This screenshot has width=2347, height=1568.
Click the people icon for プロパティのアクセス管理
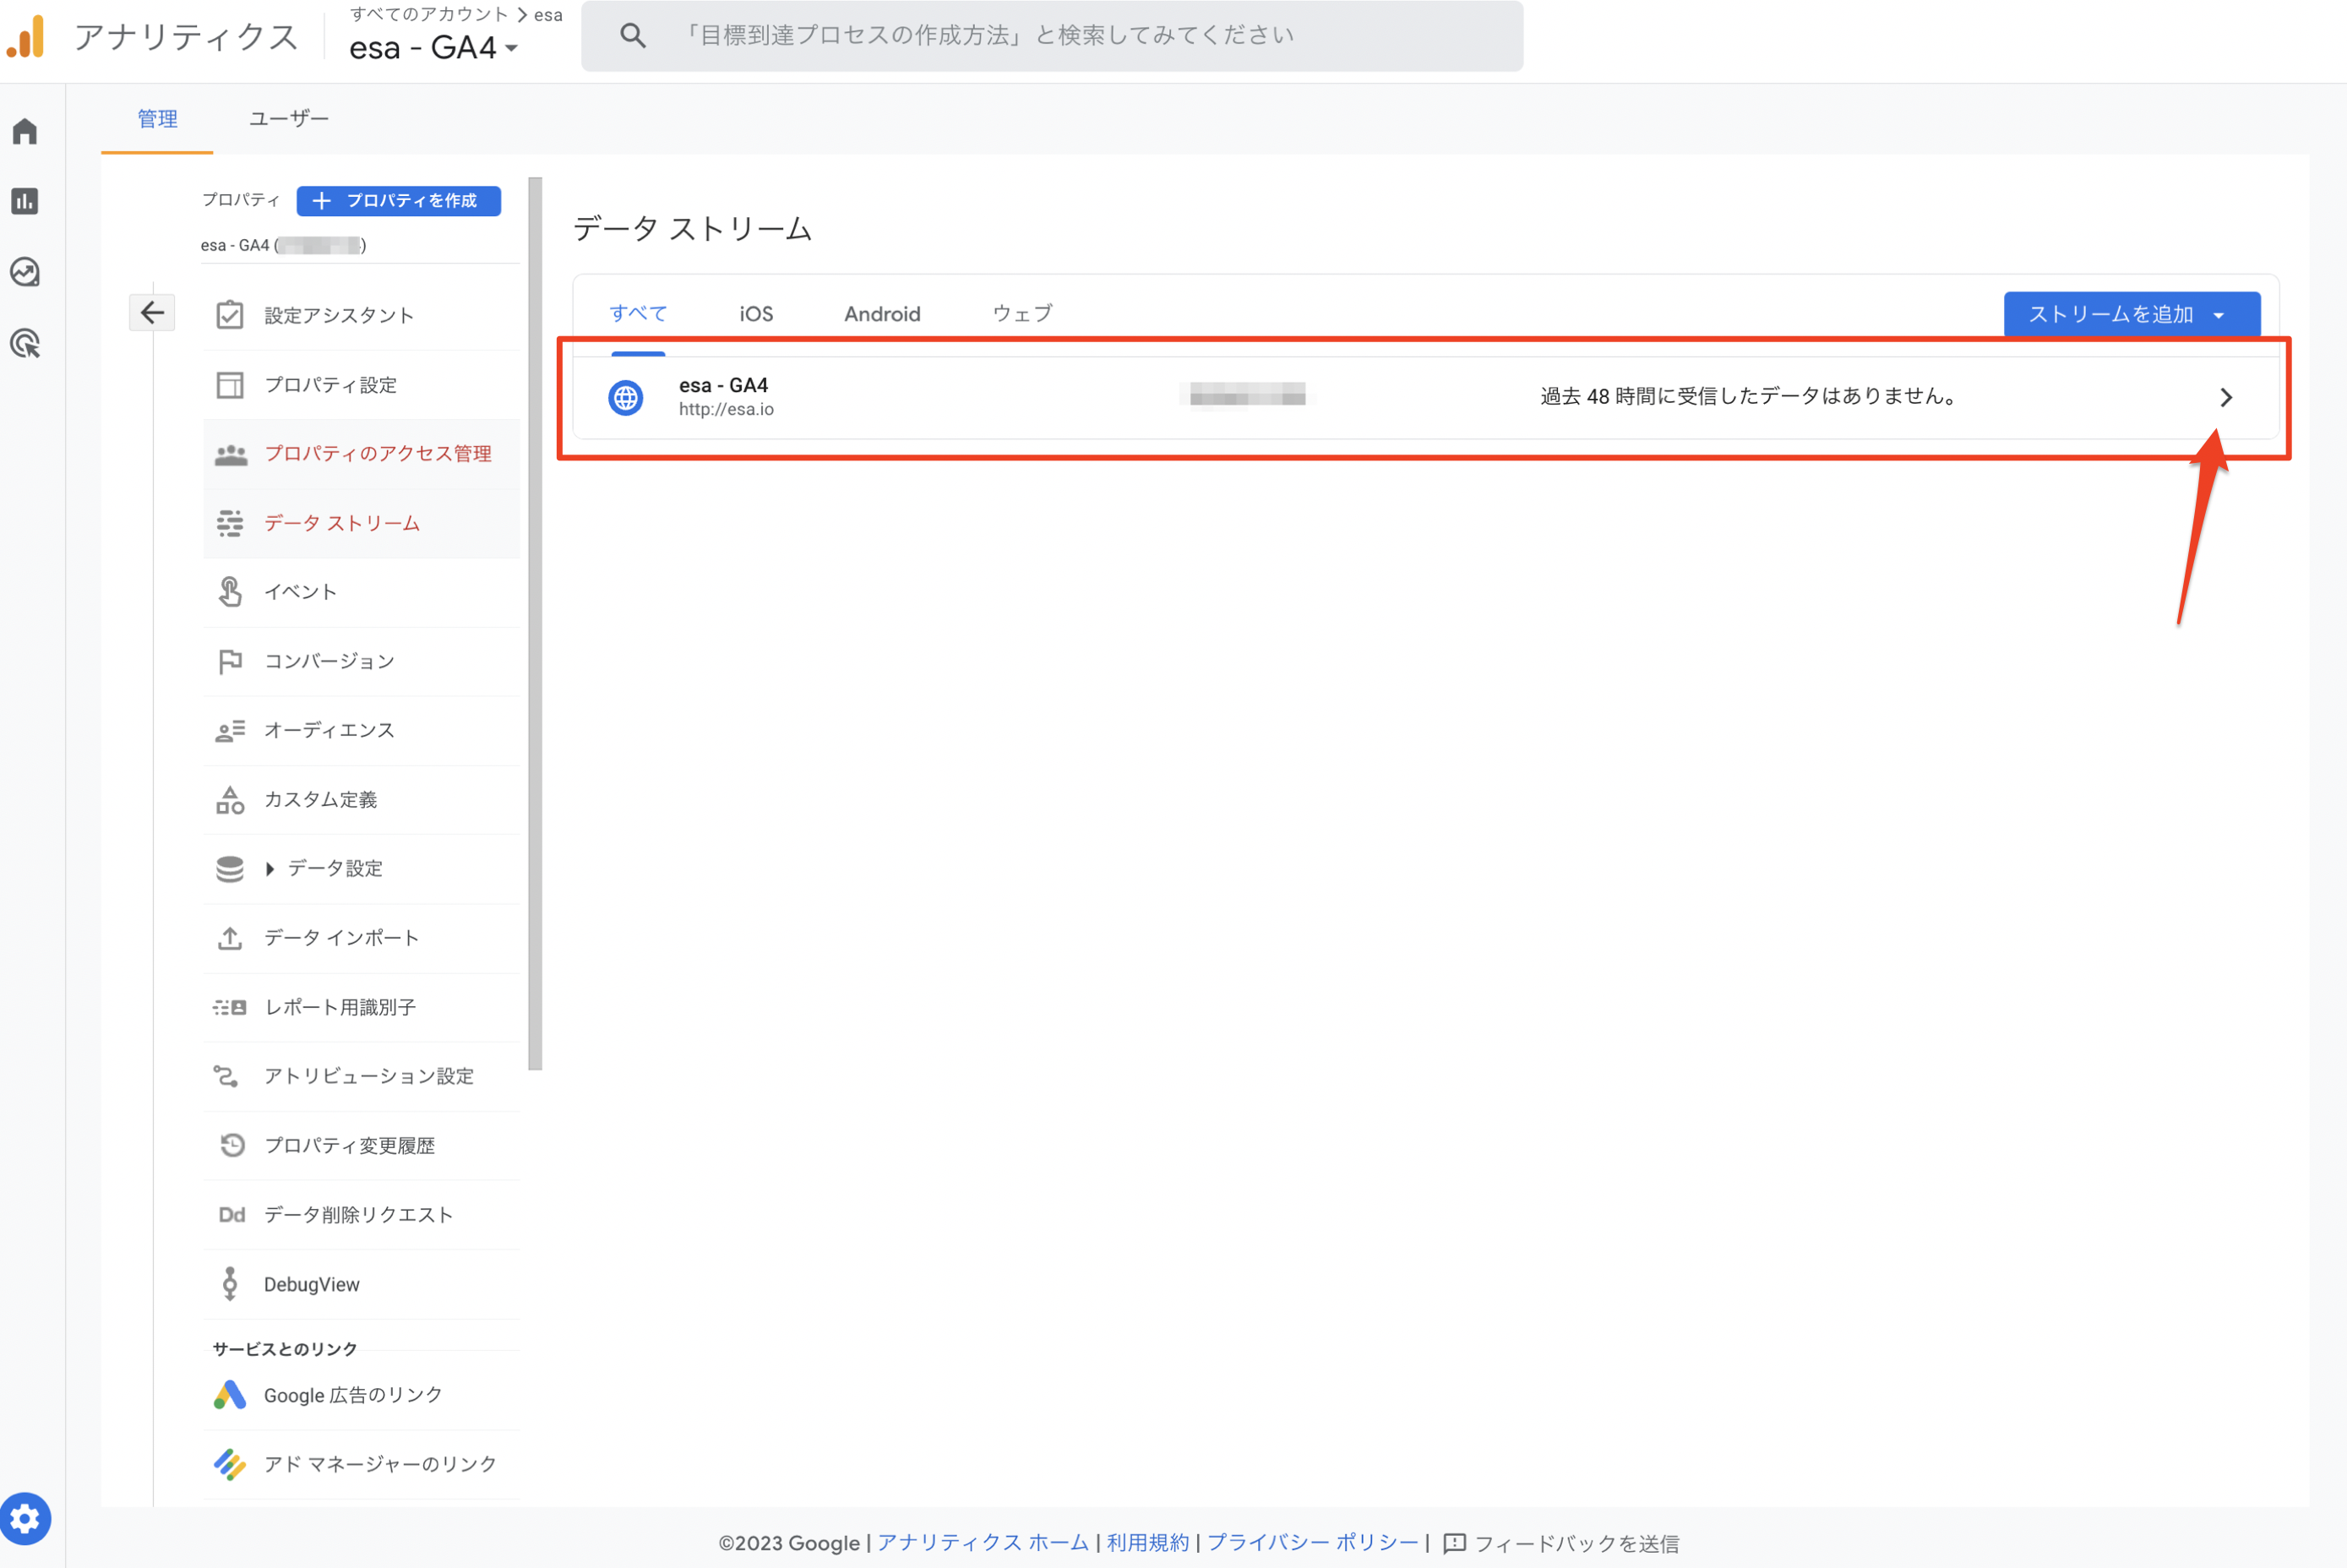pyautogui.click(x=231, y=454)
